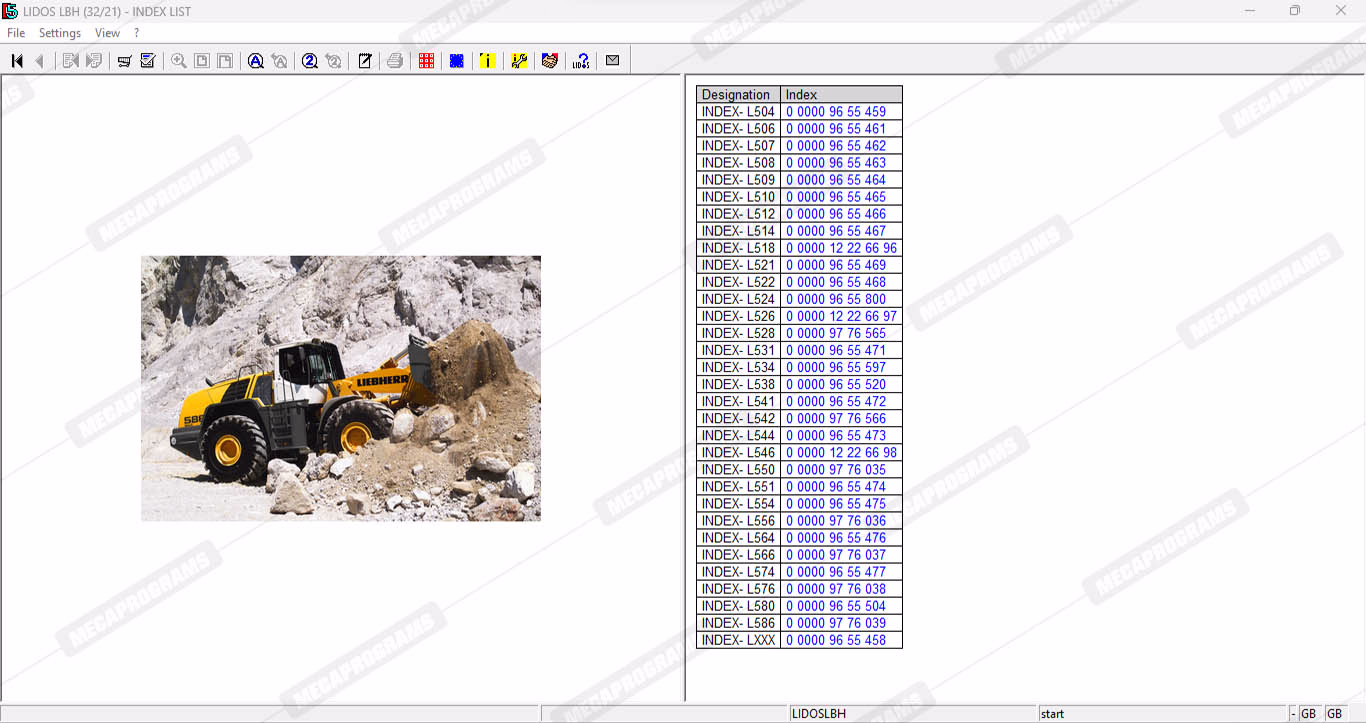Select INDEX- LXXX designation cell
This screenshot has height=723, width=1366.
click(739, 640)
